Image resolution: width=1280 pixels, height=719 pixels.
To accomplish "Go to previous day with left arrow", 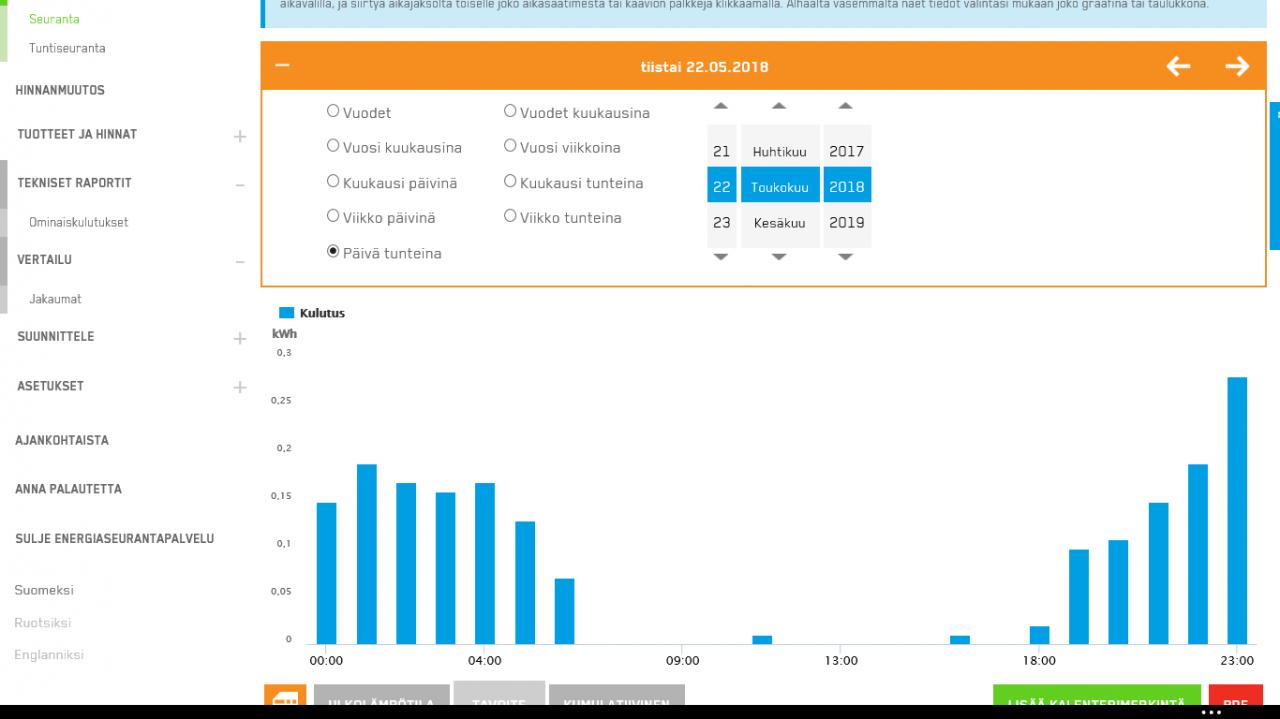I will pyautogui.click(x=1179, y=66).
